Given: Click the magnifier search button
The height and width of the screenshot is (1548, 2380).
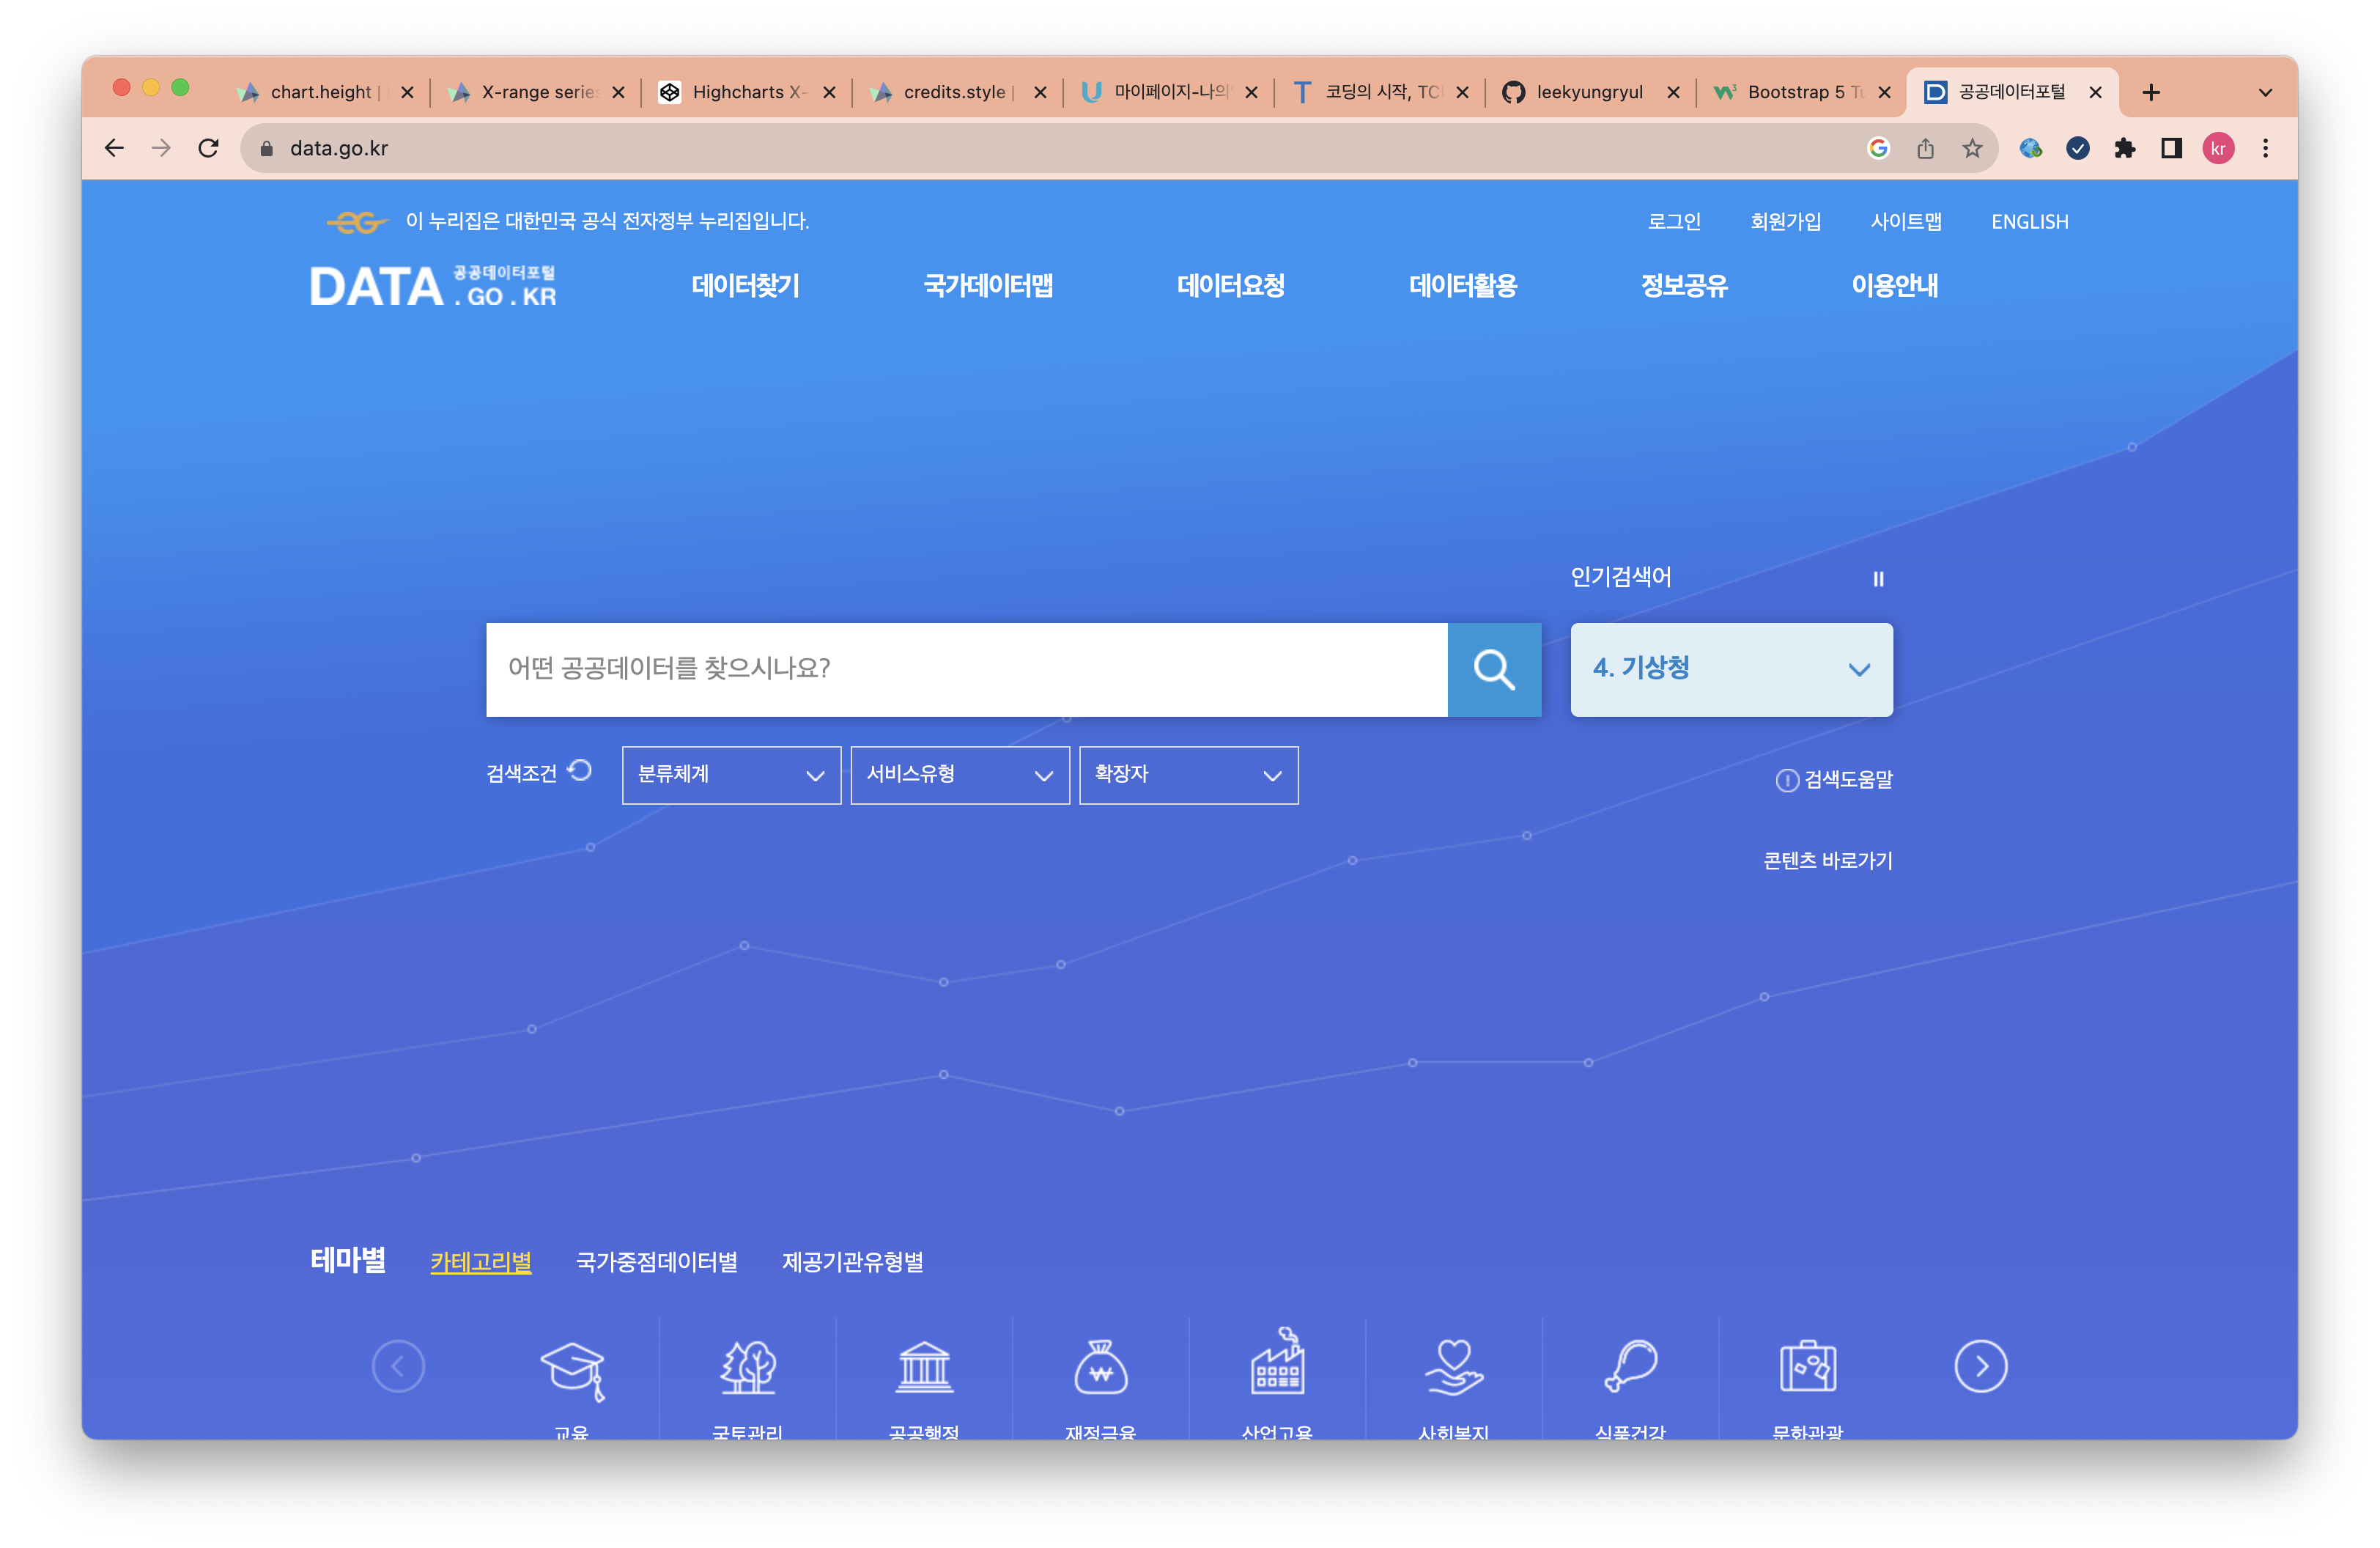Looking at the screenshot, I should (x=1494, y=669).
